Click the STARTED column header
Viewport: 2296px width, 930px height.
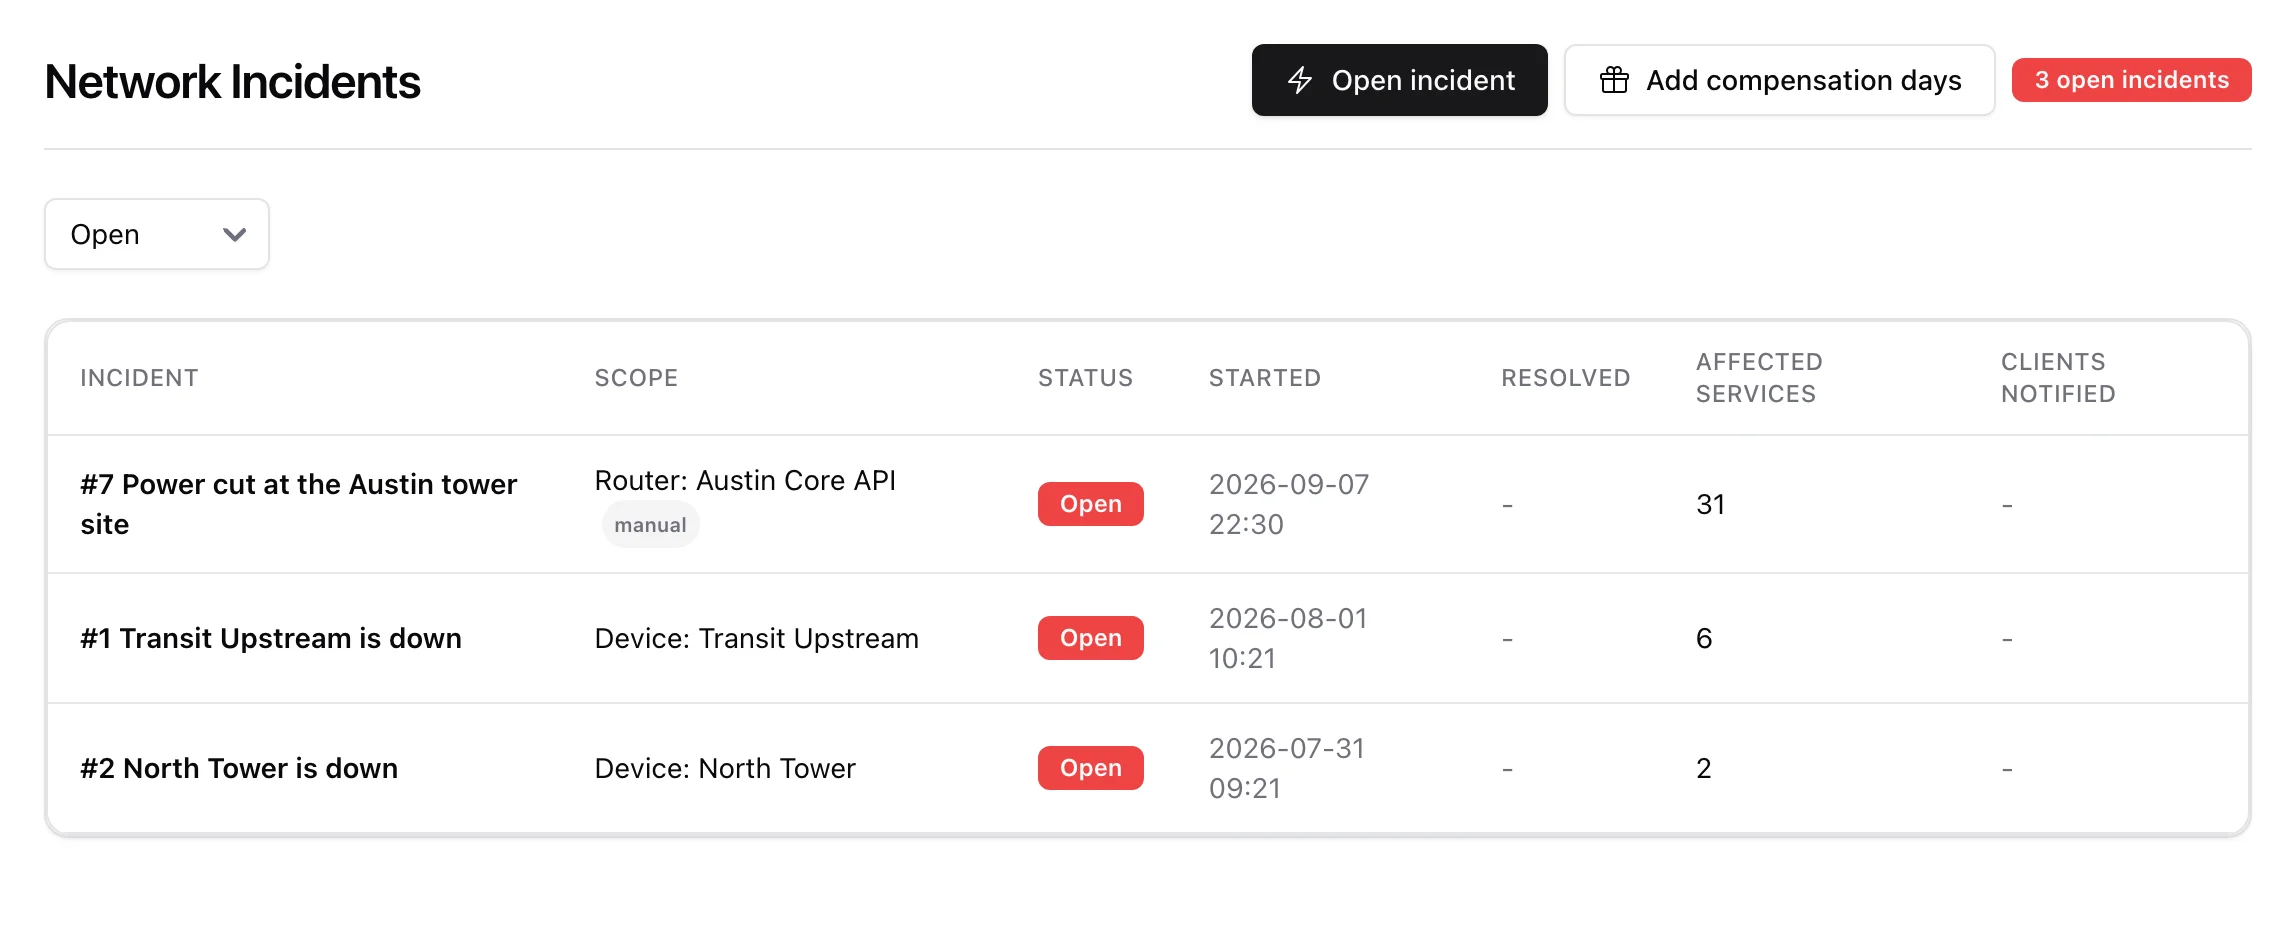(x=1264, y=378)
